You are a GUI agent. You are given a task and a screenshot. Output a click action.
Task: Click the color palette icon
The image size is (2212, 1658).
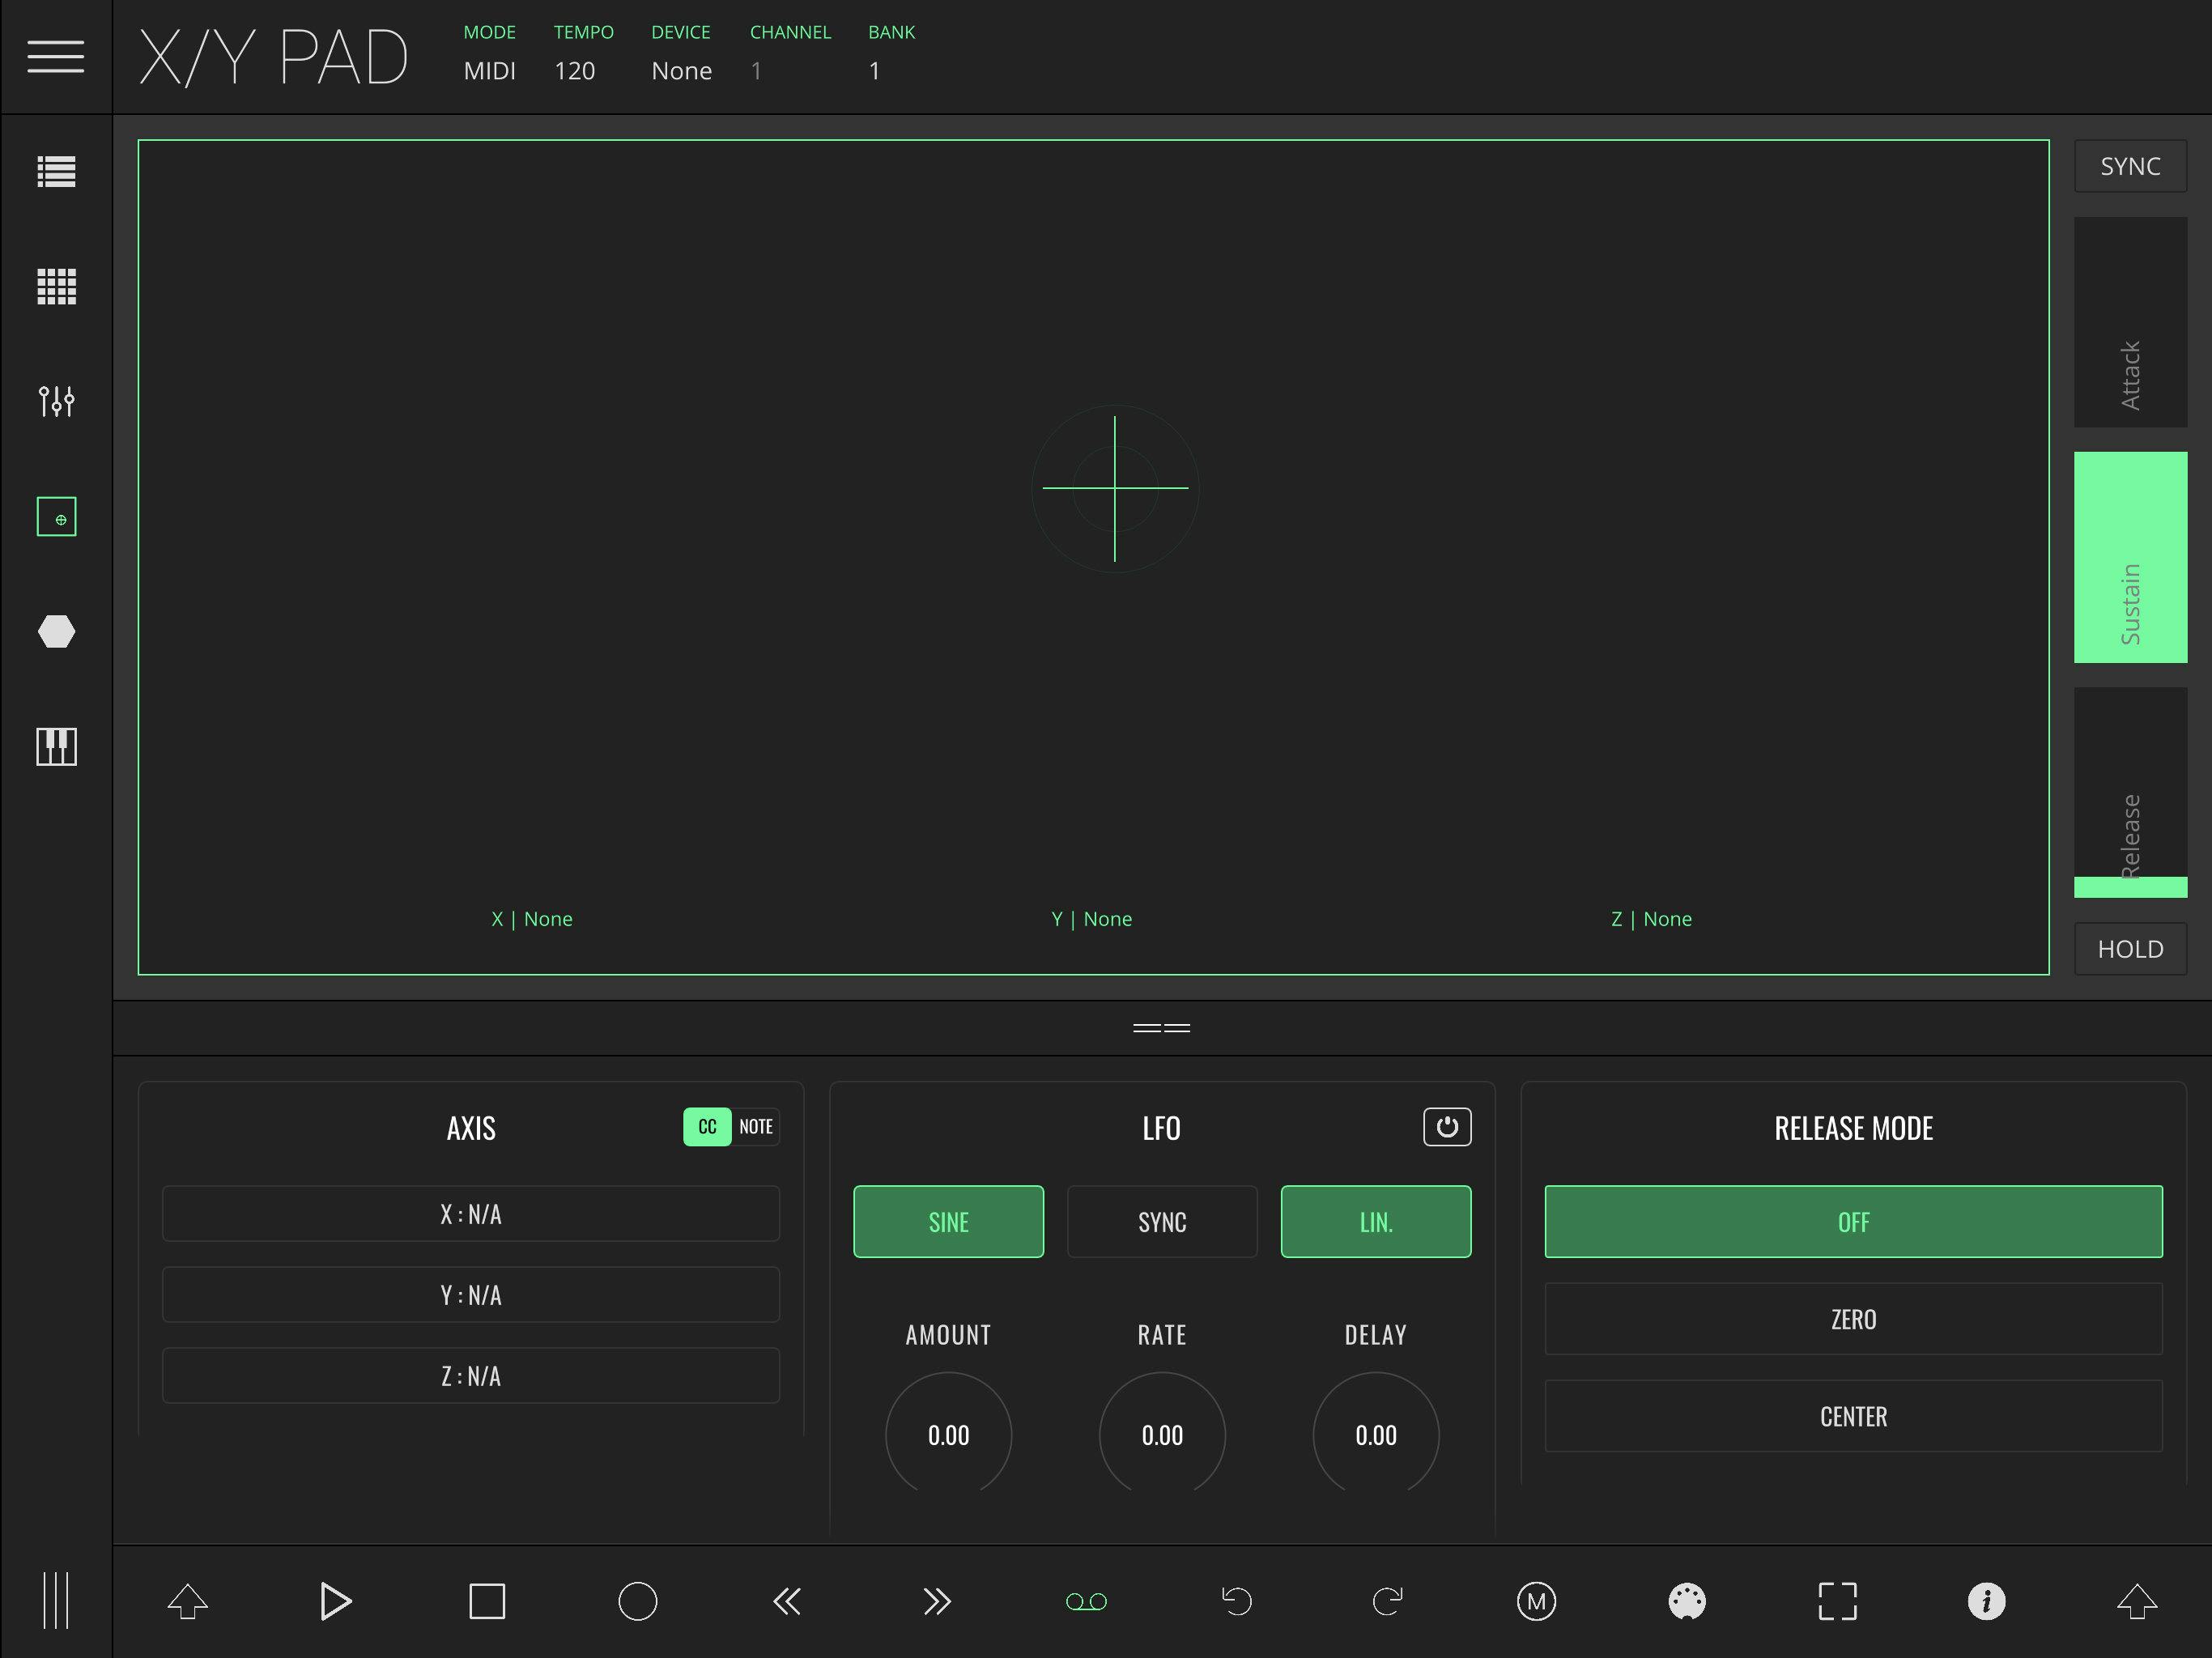(1686, 1601)
